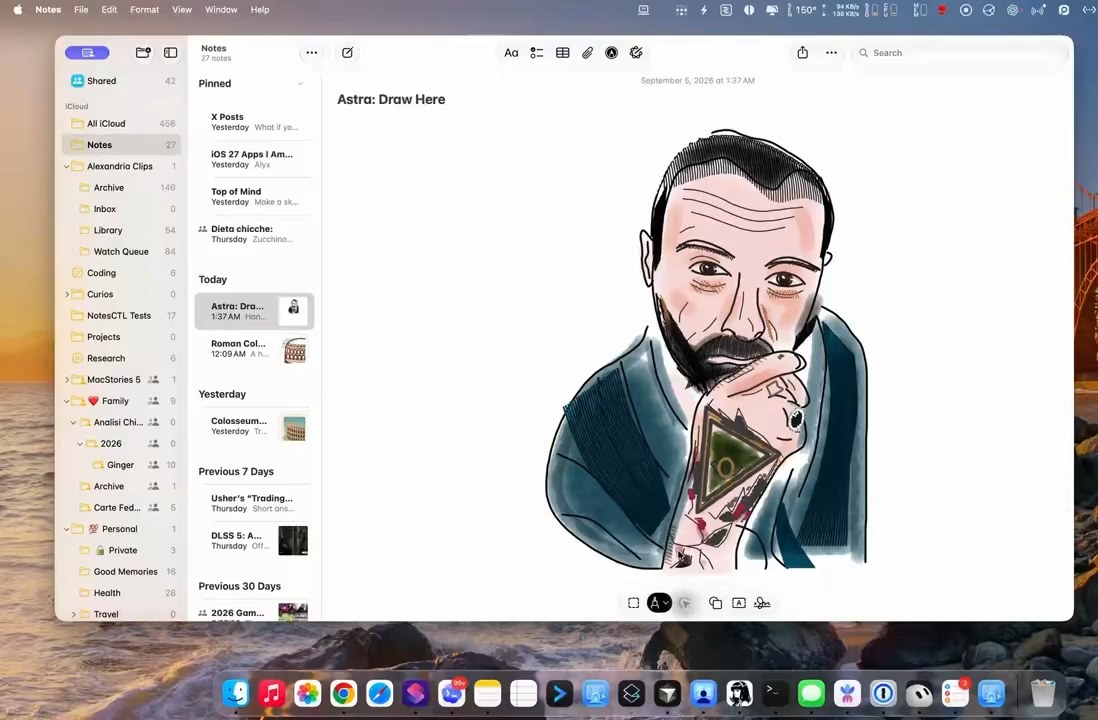Click the Astra: Draw Here note title
Image resolution: width=1098 pixels, height=720 pixels.
(391, 99)
